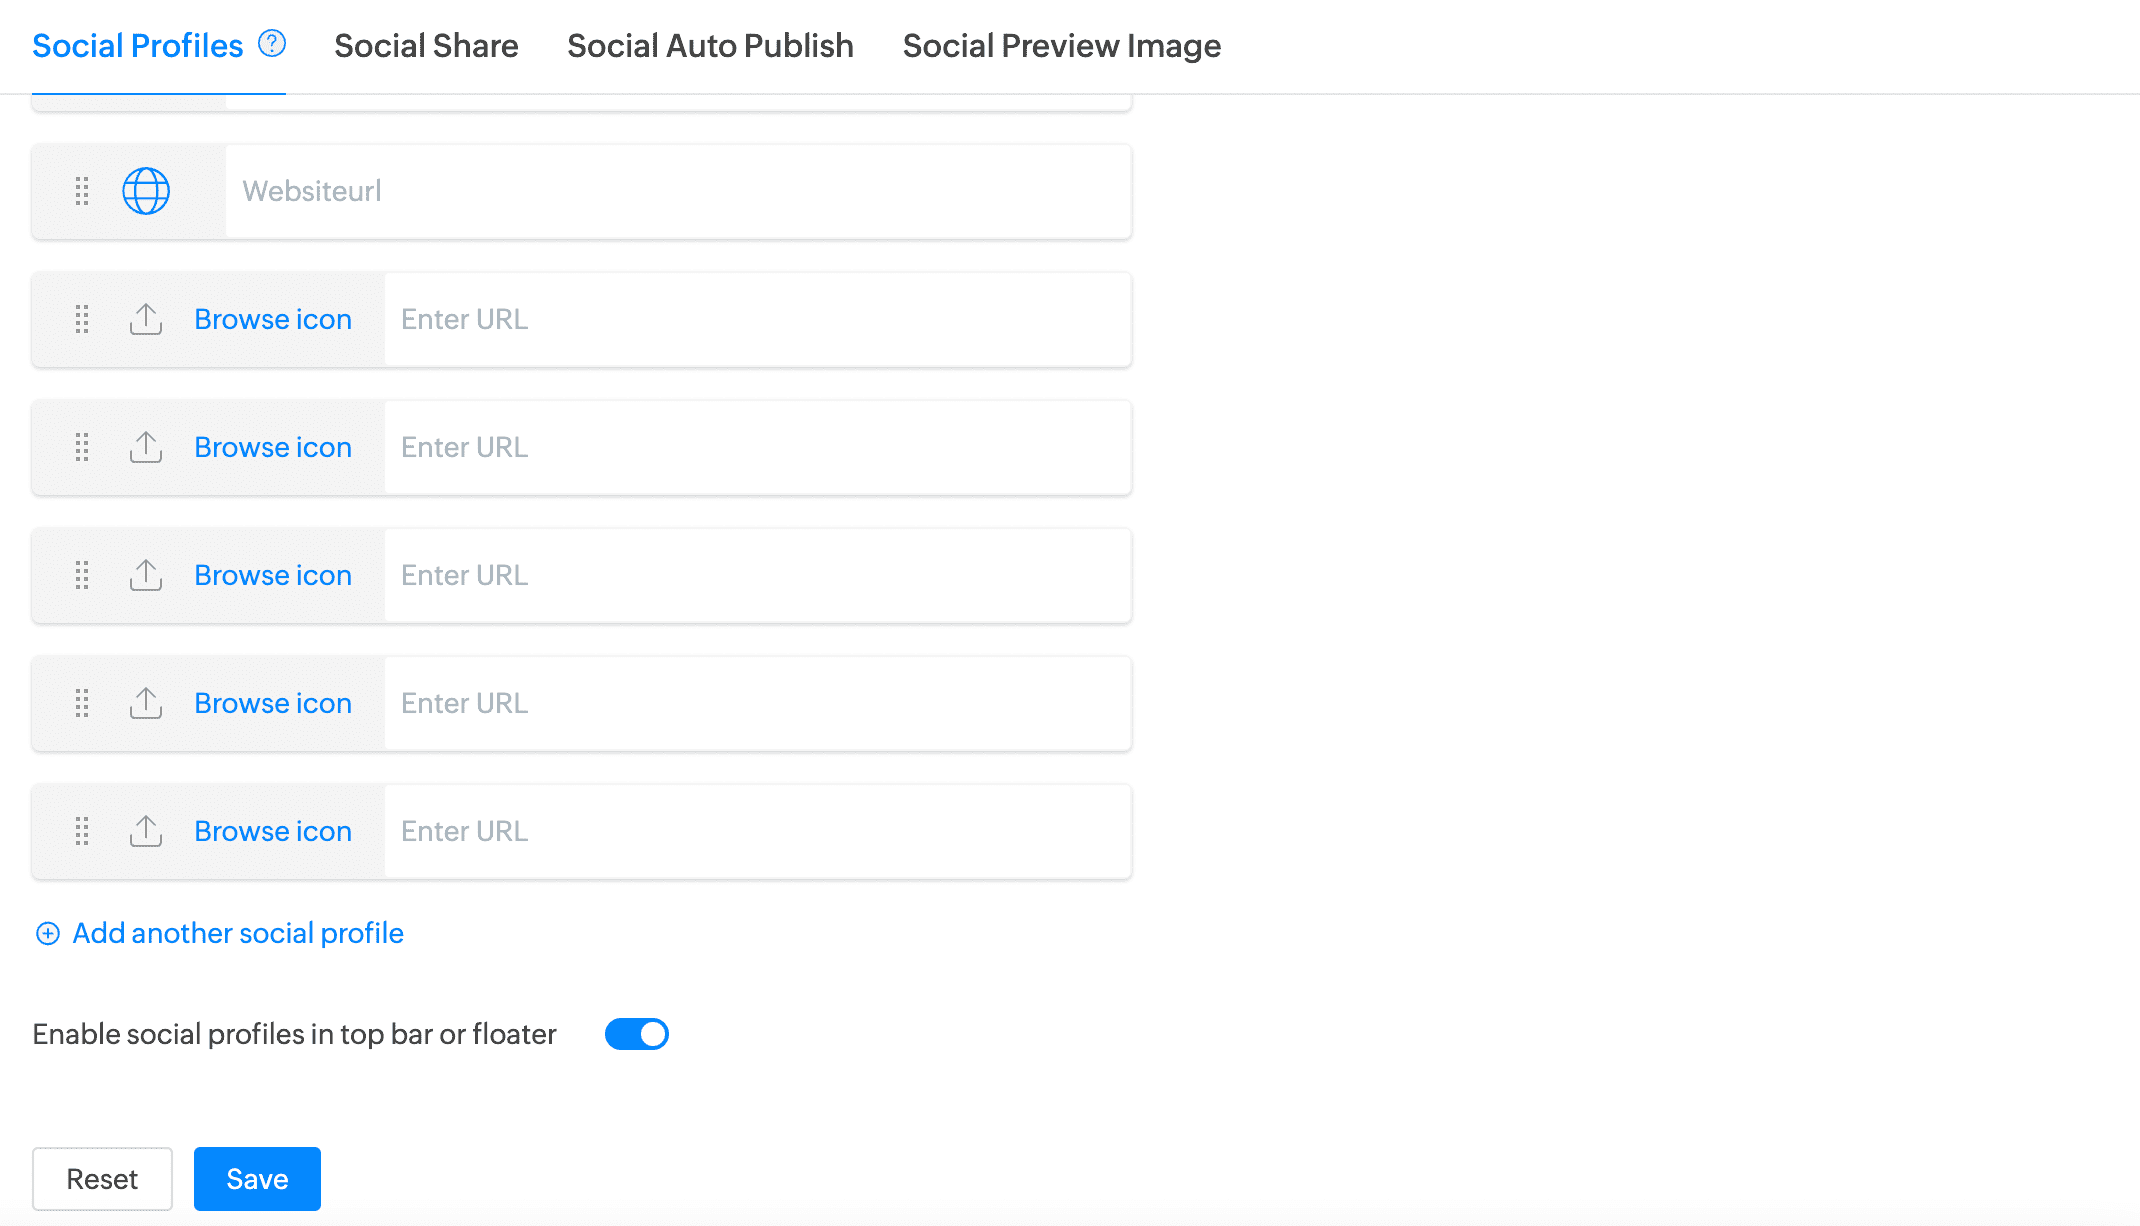This screenshot has height=1226, width=2140.
Task: Click the drag handle of fourth Browse icon row
Action: 82,703
